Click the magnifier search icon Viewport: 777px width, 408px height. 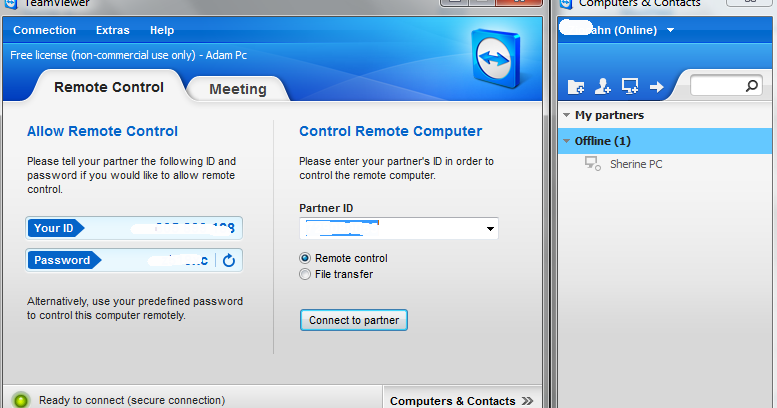coord(751,87)
